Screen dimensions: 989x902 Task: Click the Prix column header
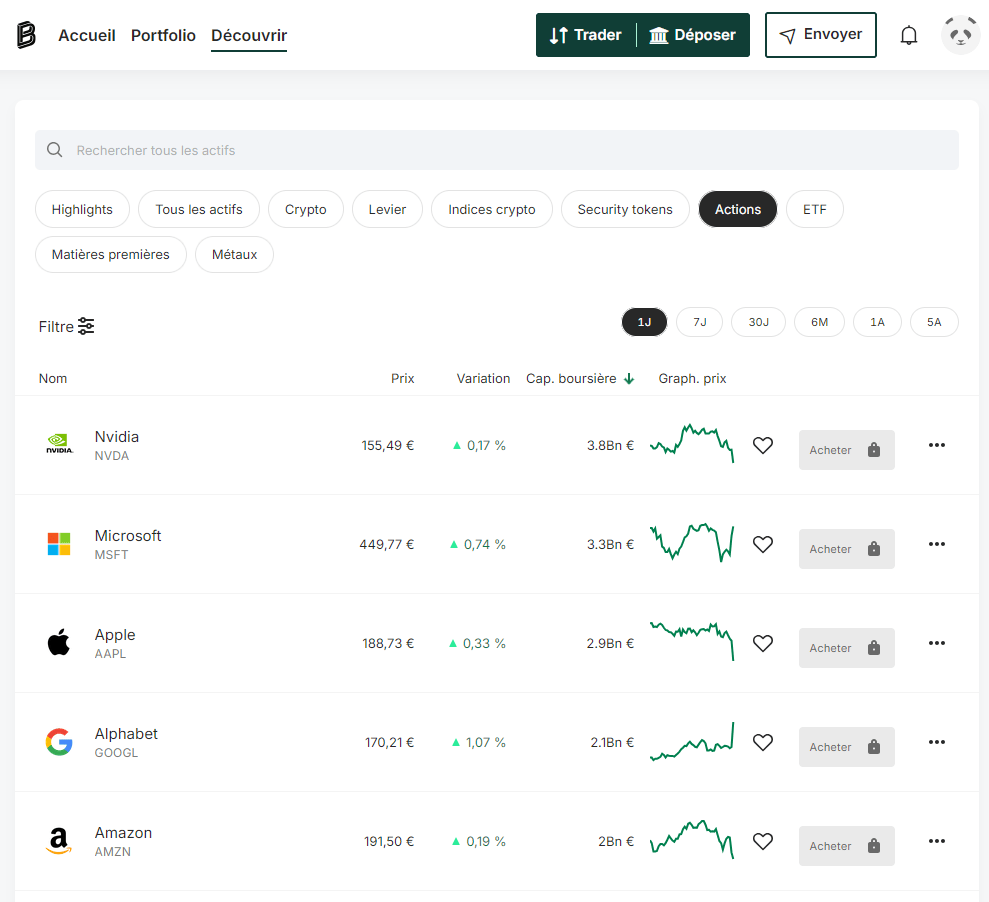click(402, 378)
